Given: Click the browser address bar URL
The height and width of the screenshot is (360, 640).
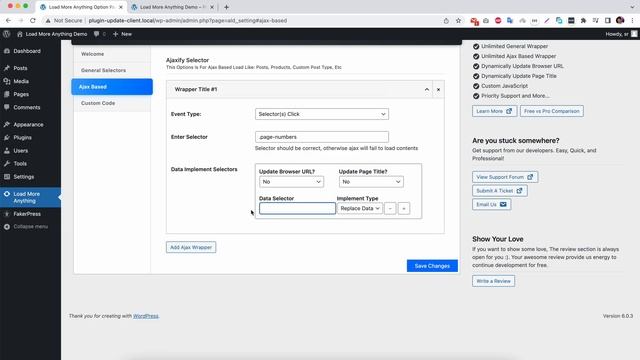Looking at the screenshot, I should [x=188, y=20].
